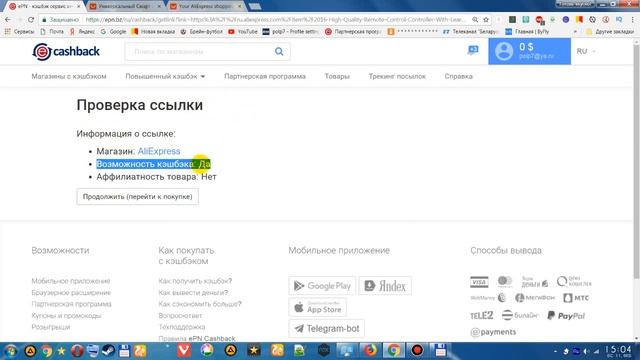Click Продолжить (перейти к покупке) button
This screenshot has width=640, height=360.
138,197
